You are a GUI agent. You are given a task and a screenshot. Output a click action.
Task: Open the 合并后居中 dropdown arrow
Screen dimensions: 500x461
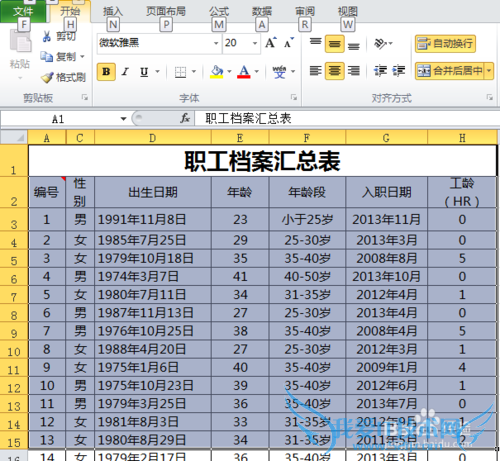[489, 71]
